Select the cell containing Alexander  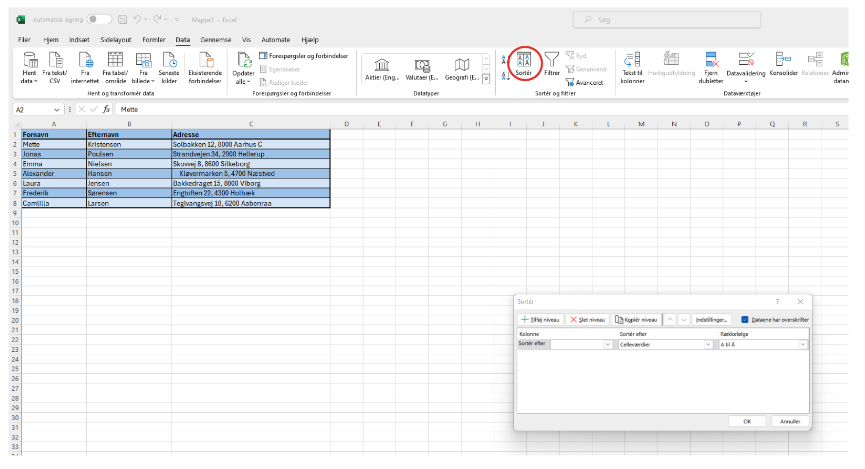54,173
